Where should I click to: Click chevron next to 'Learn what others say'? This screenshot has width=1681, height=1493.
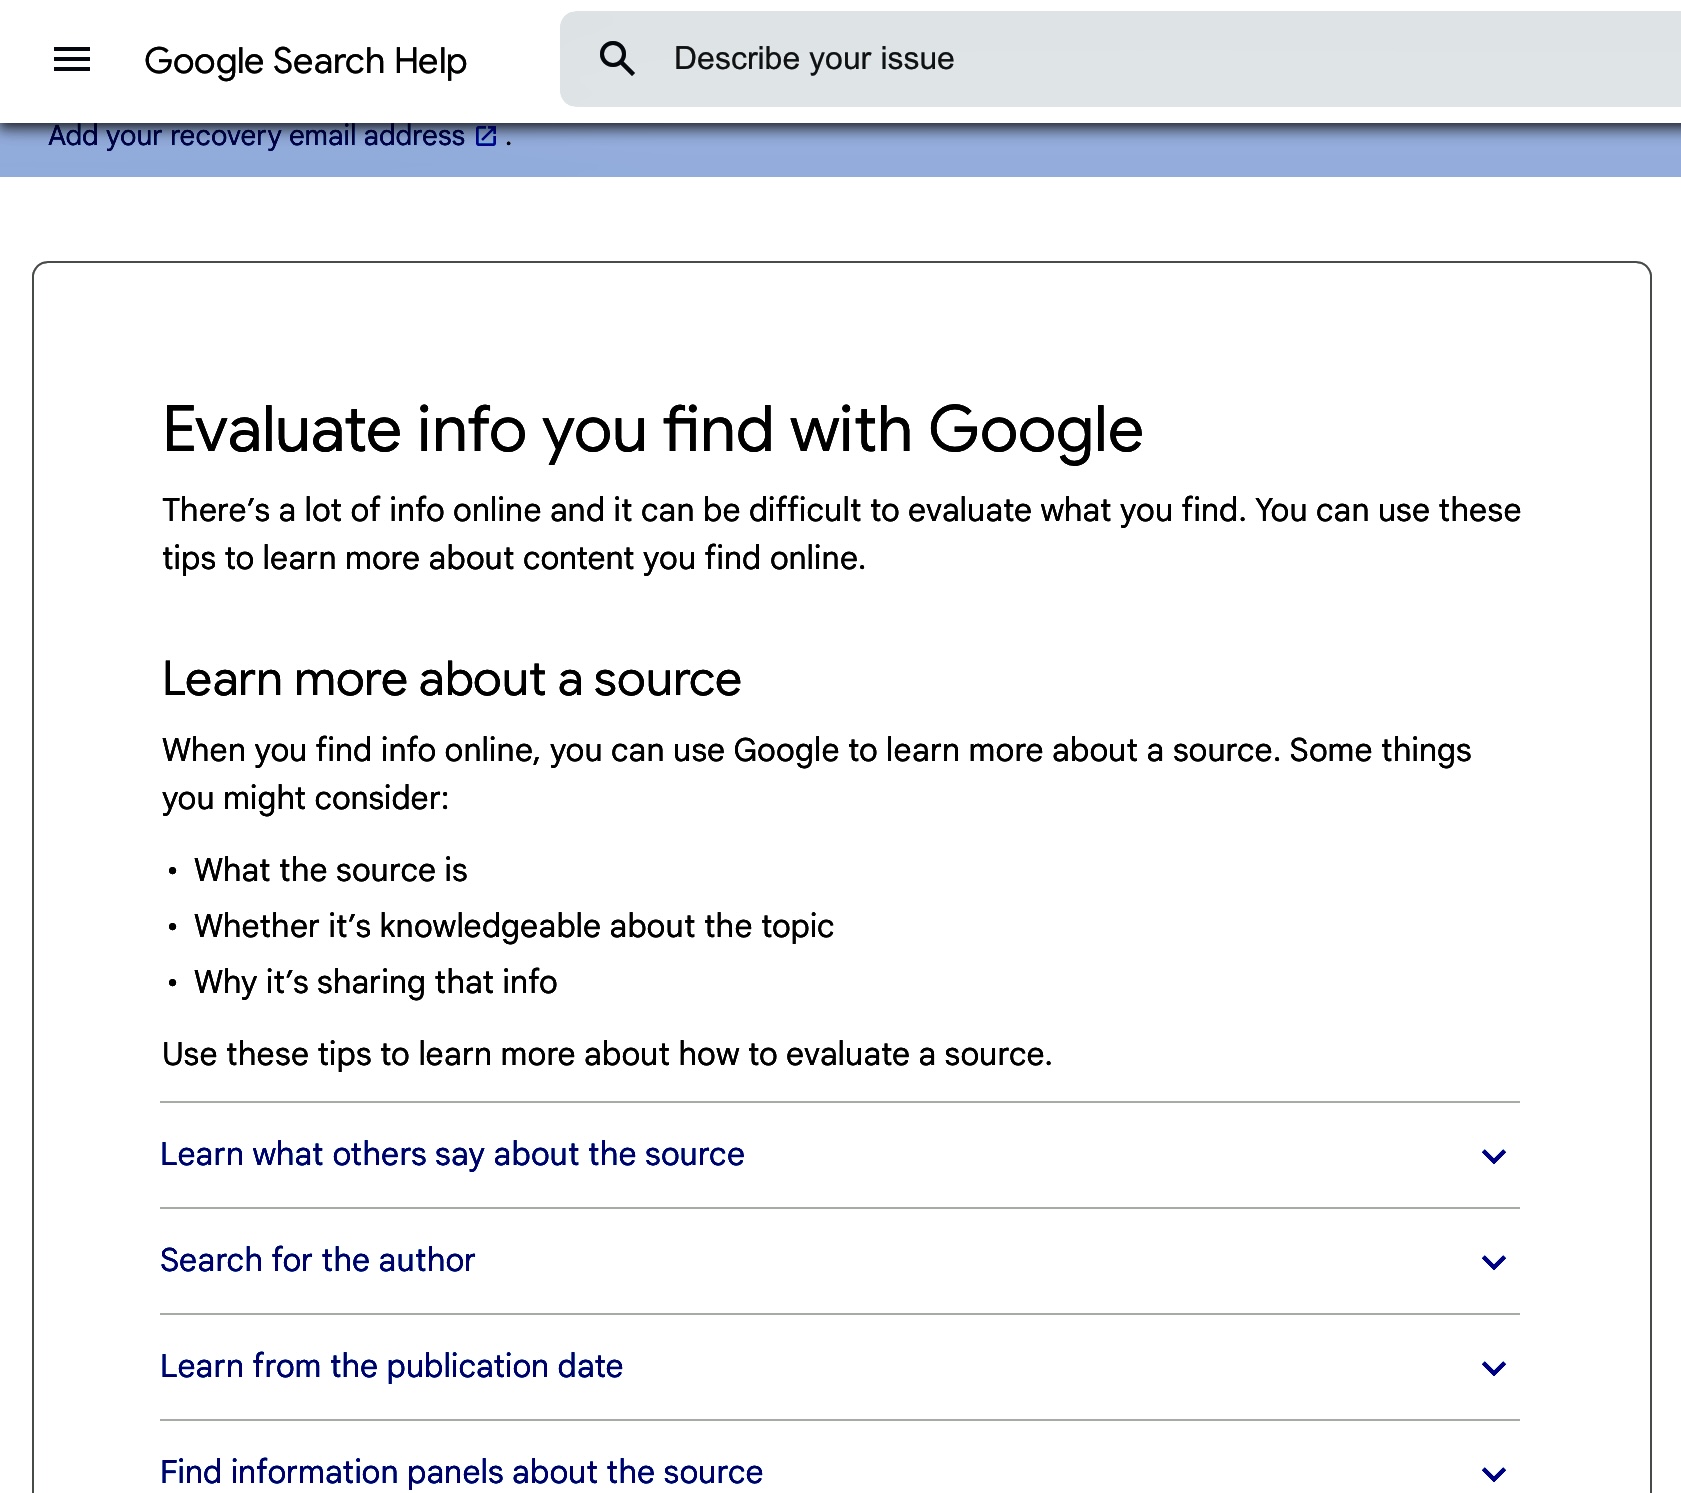[1493, 1156]
